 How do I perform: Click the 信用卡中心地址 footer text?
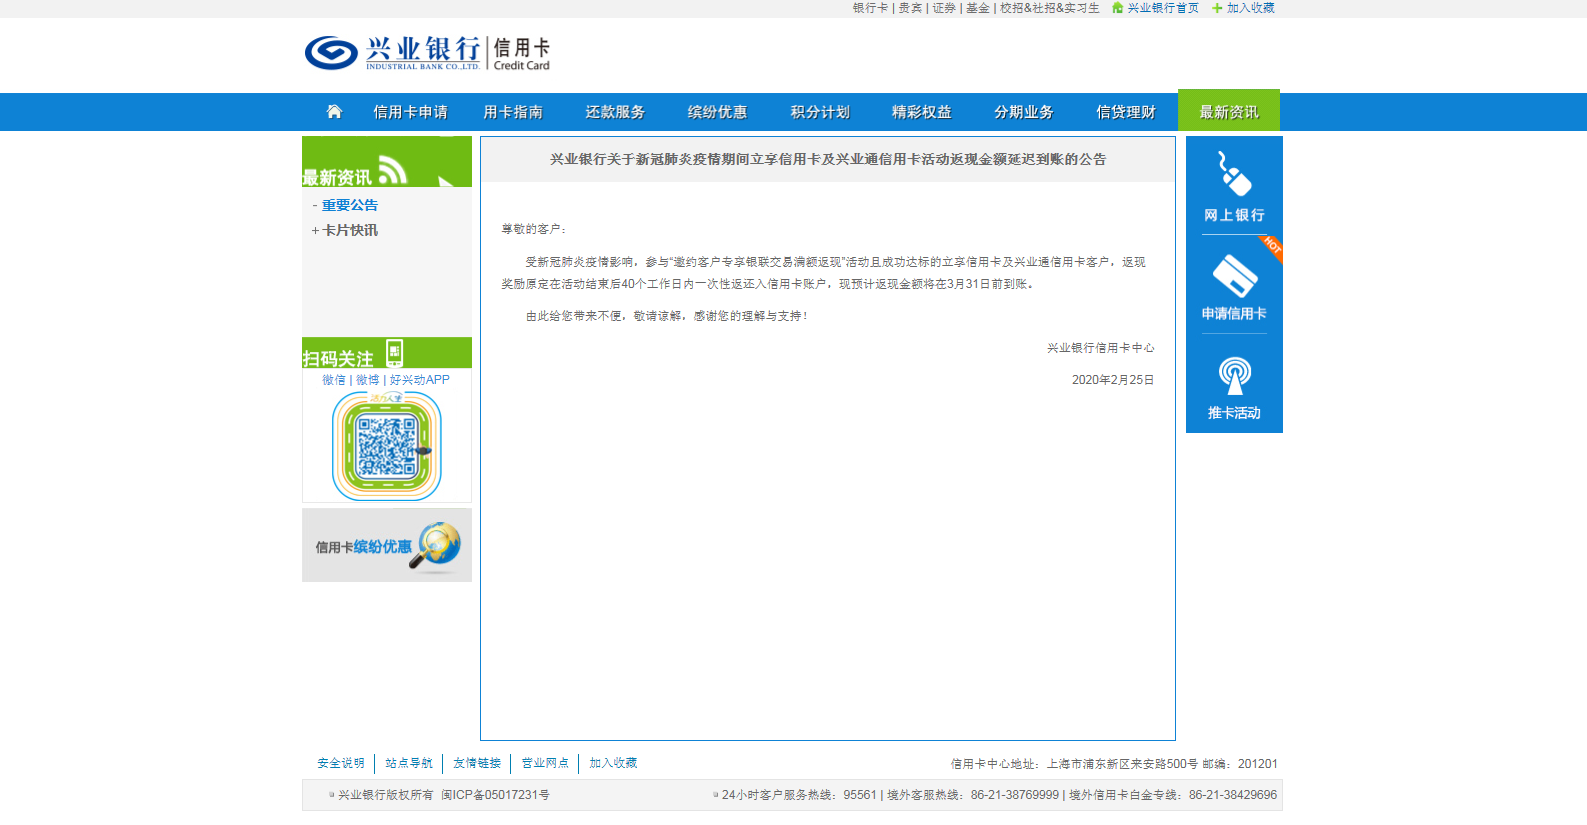click(x=1114, y=764)
